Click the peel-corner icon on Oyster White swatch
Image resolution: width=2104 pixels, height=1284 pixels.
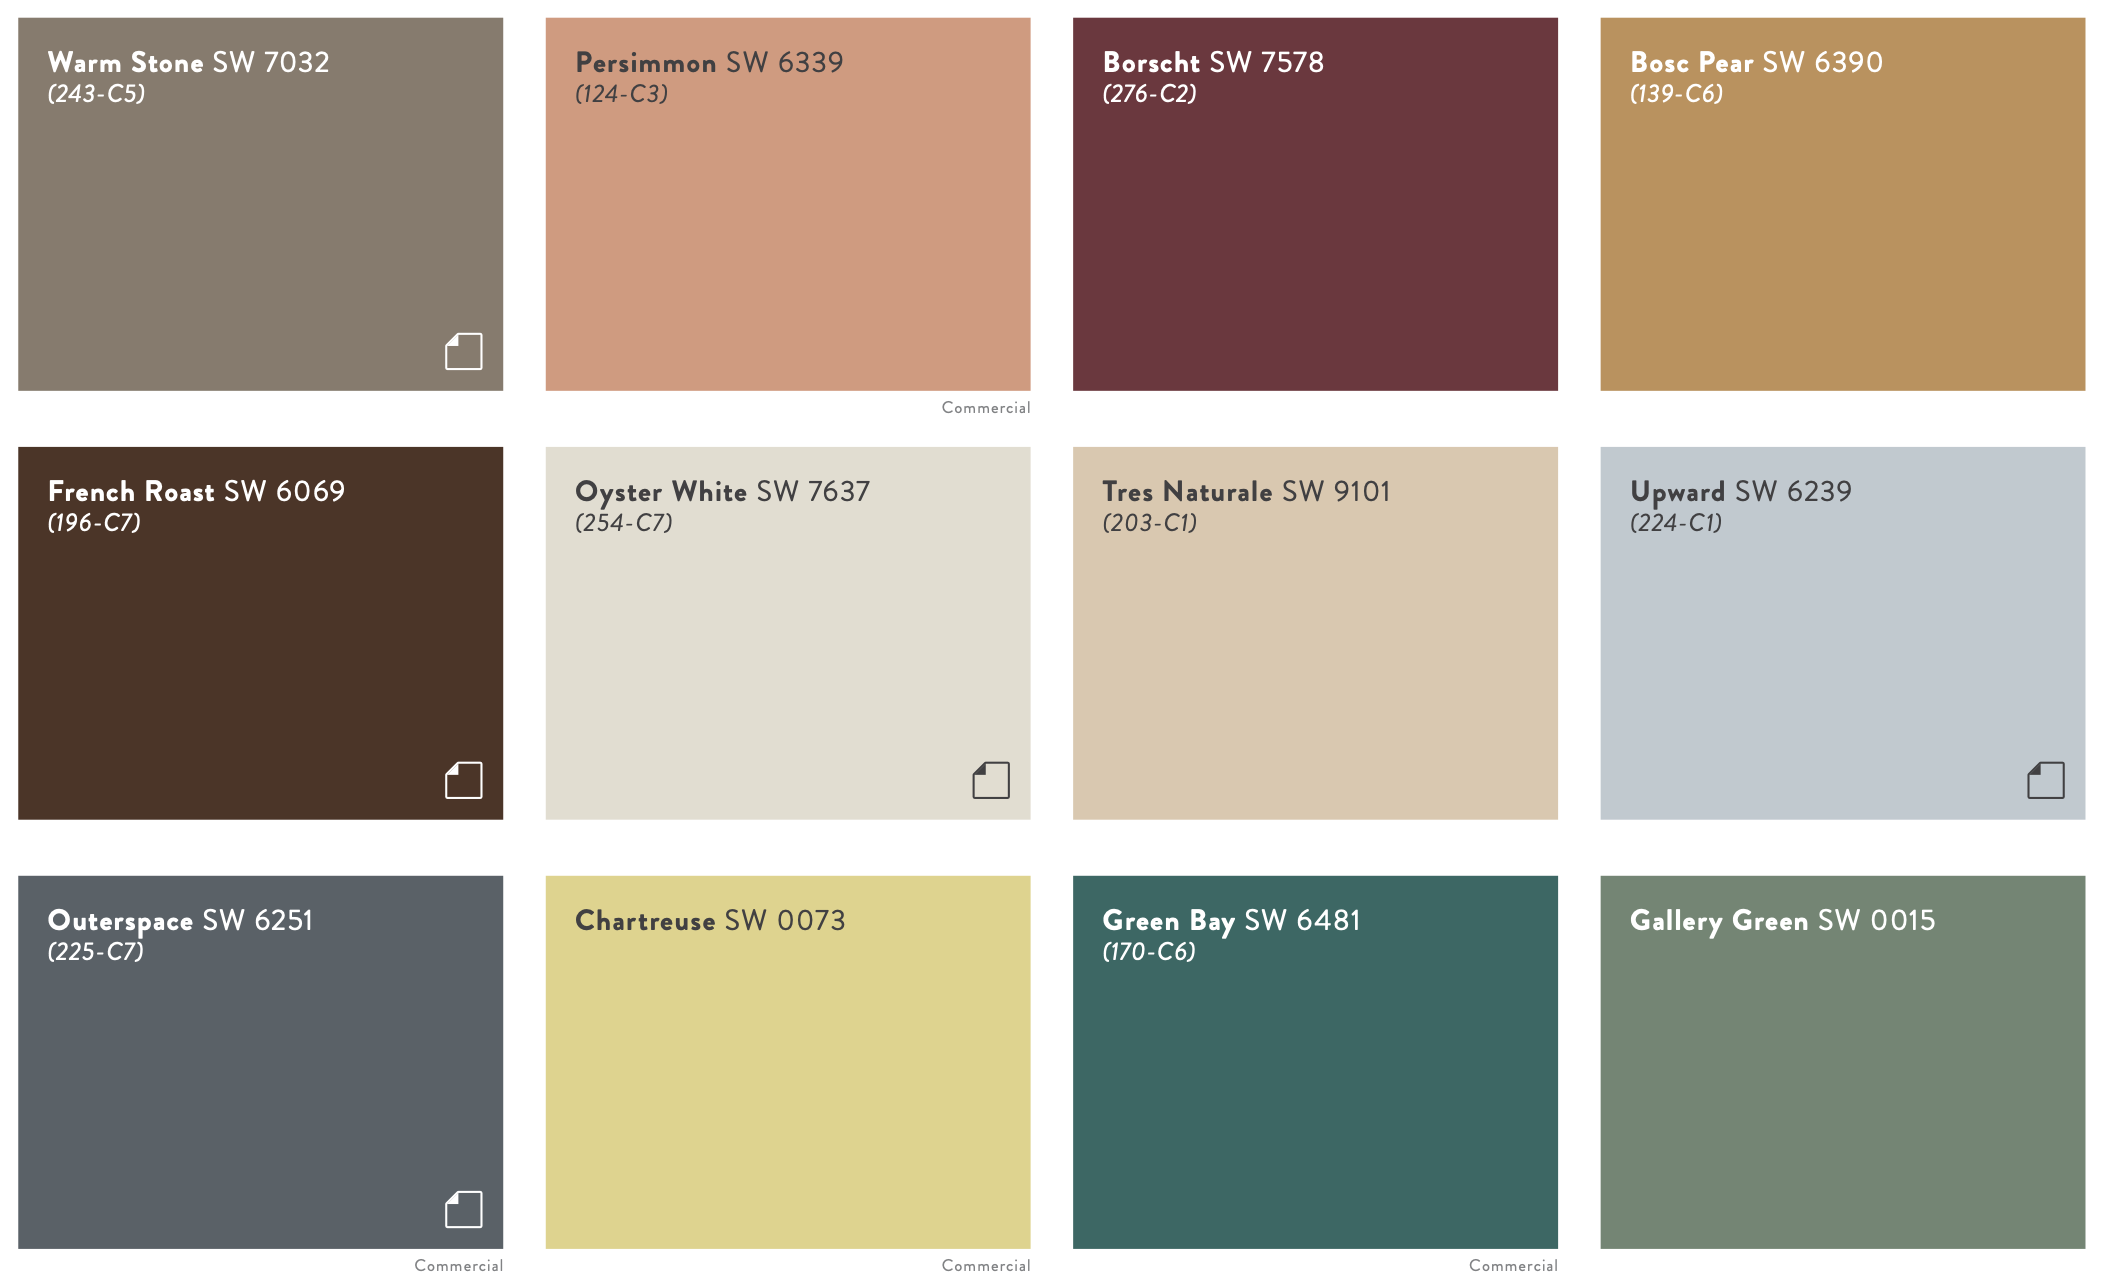pyautogui.click(x=989, y=780)
